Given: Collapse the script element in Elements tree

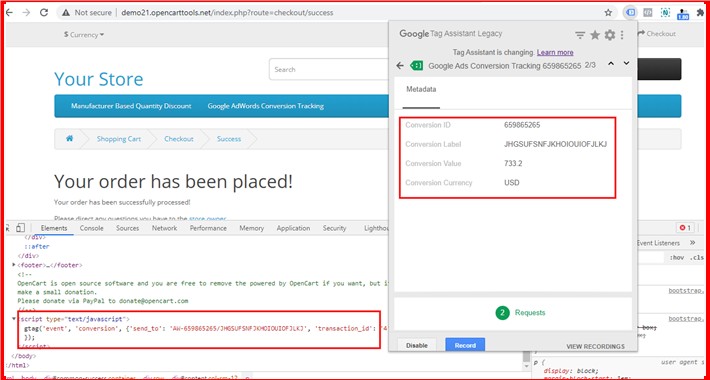Looking at the screenshot, I should (14, 319).
